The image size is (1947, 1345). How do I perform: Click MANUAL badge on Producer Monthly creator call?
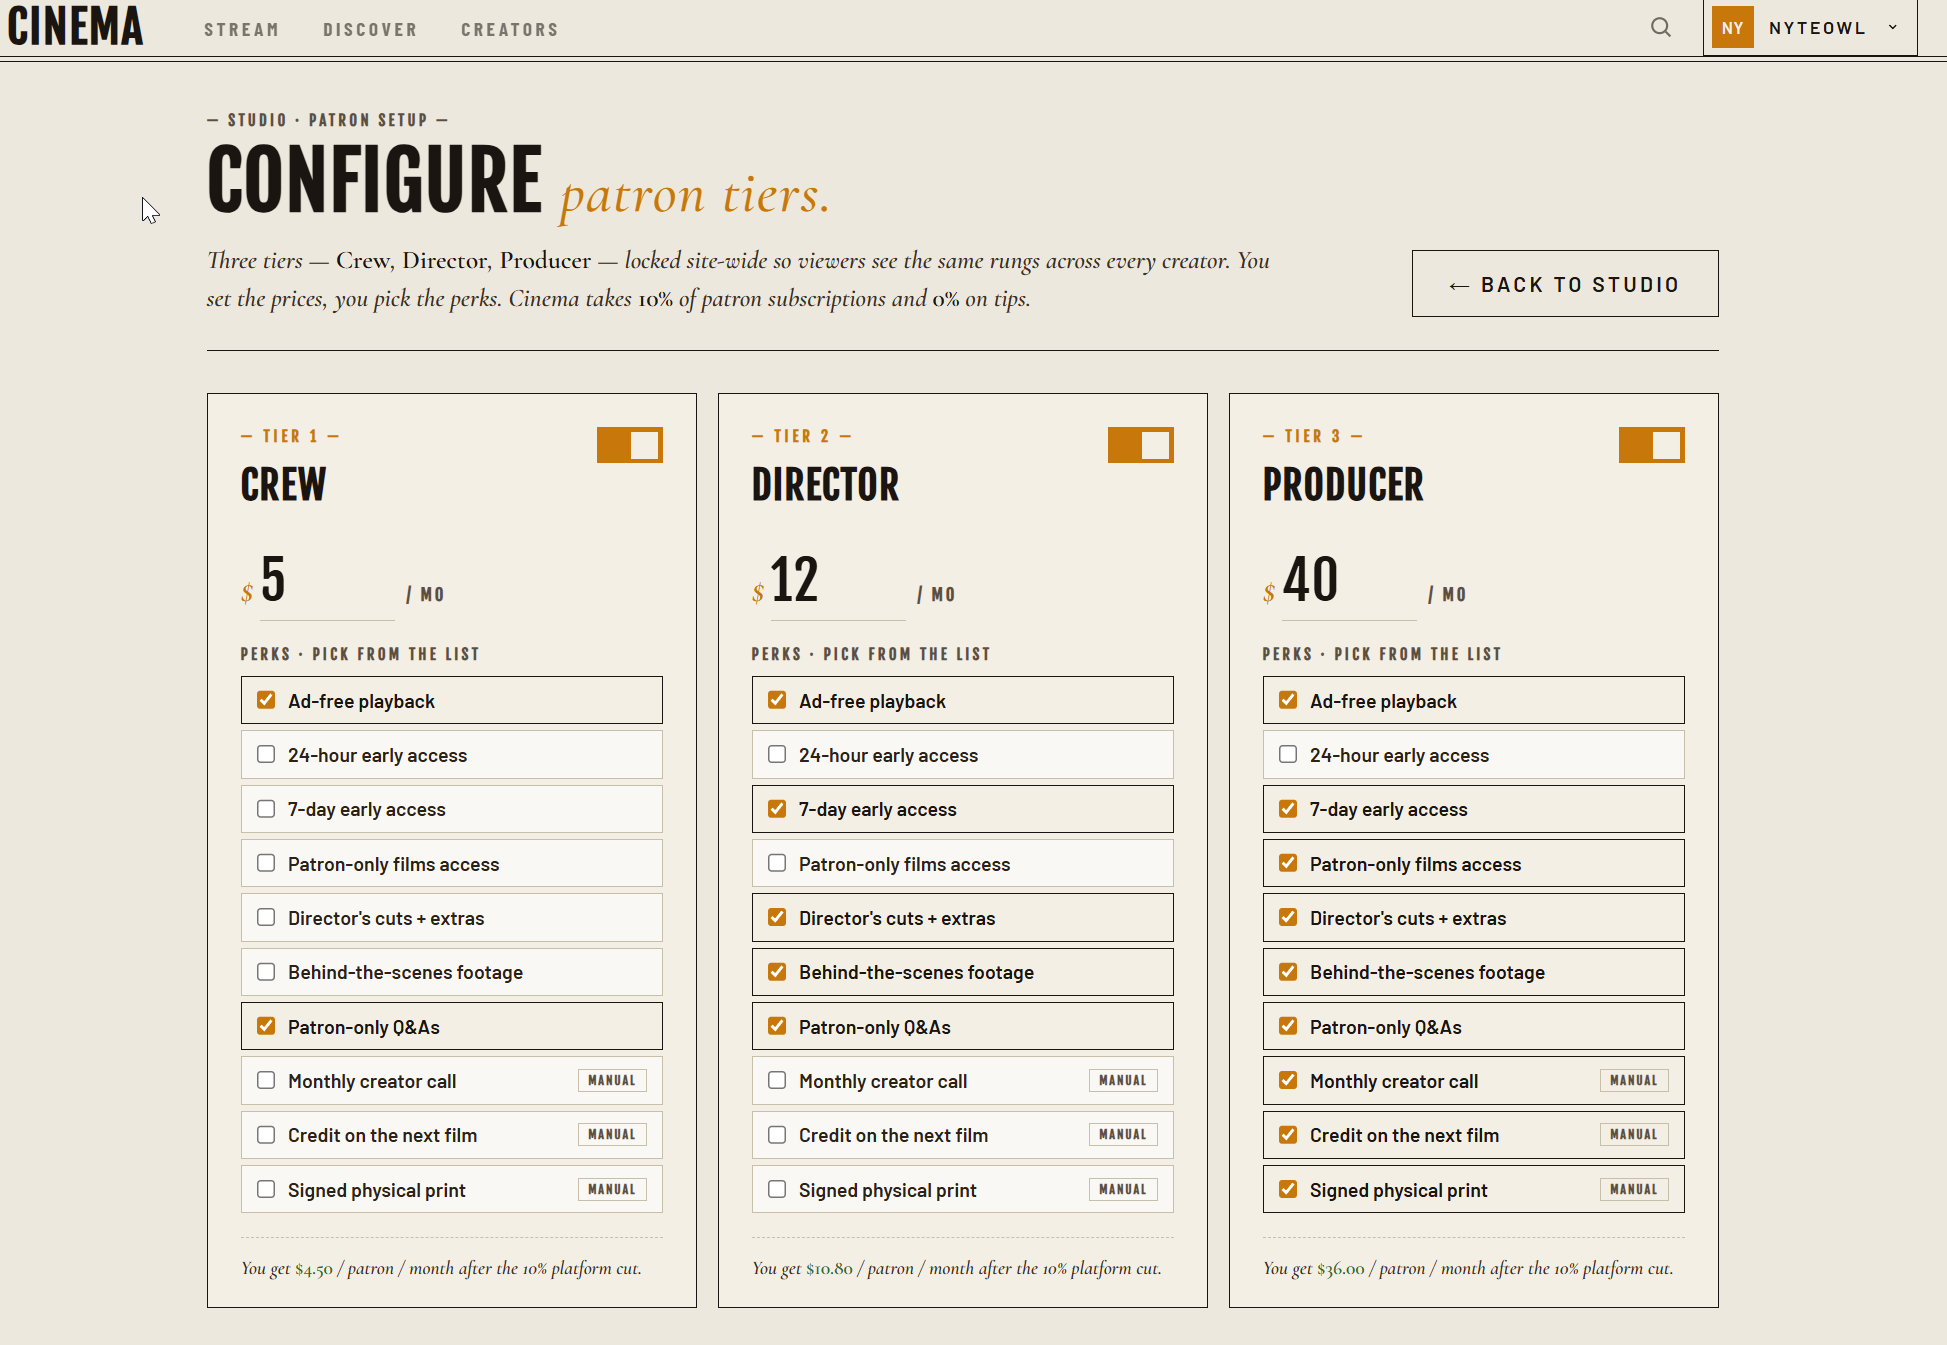coord(1634,1080)
